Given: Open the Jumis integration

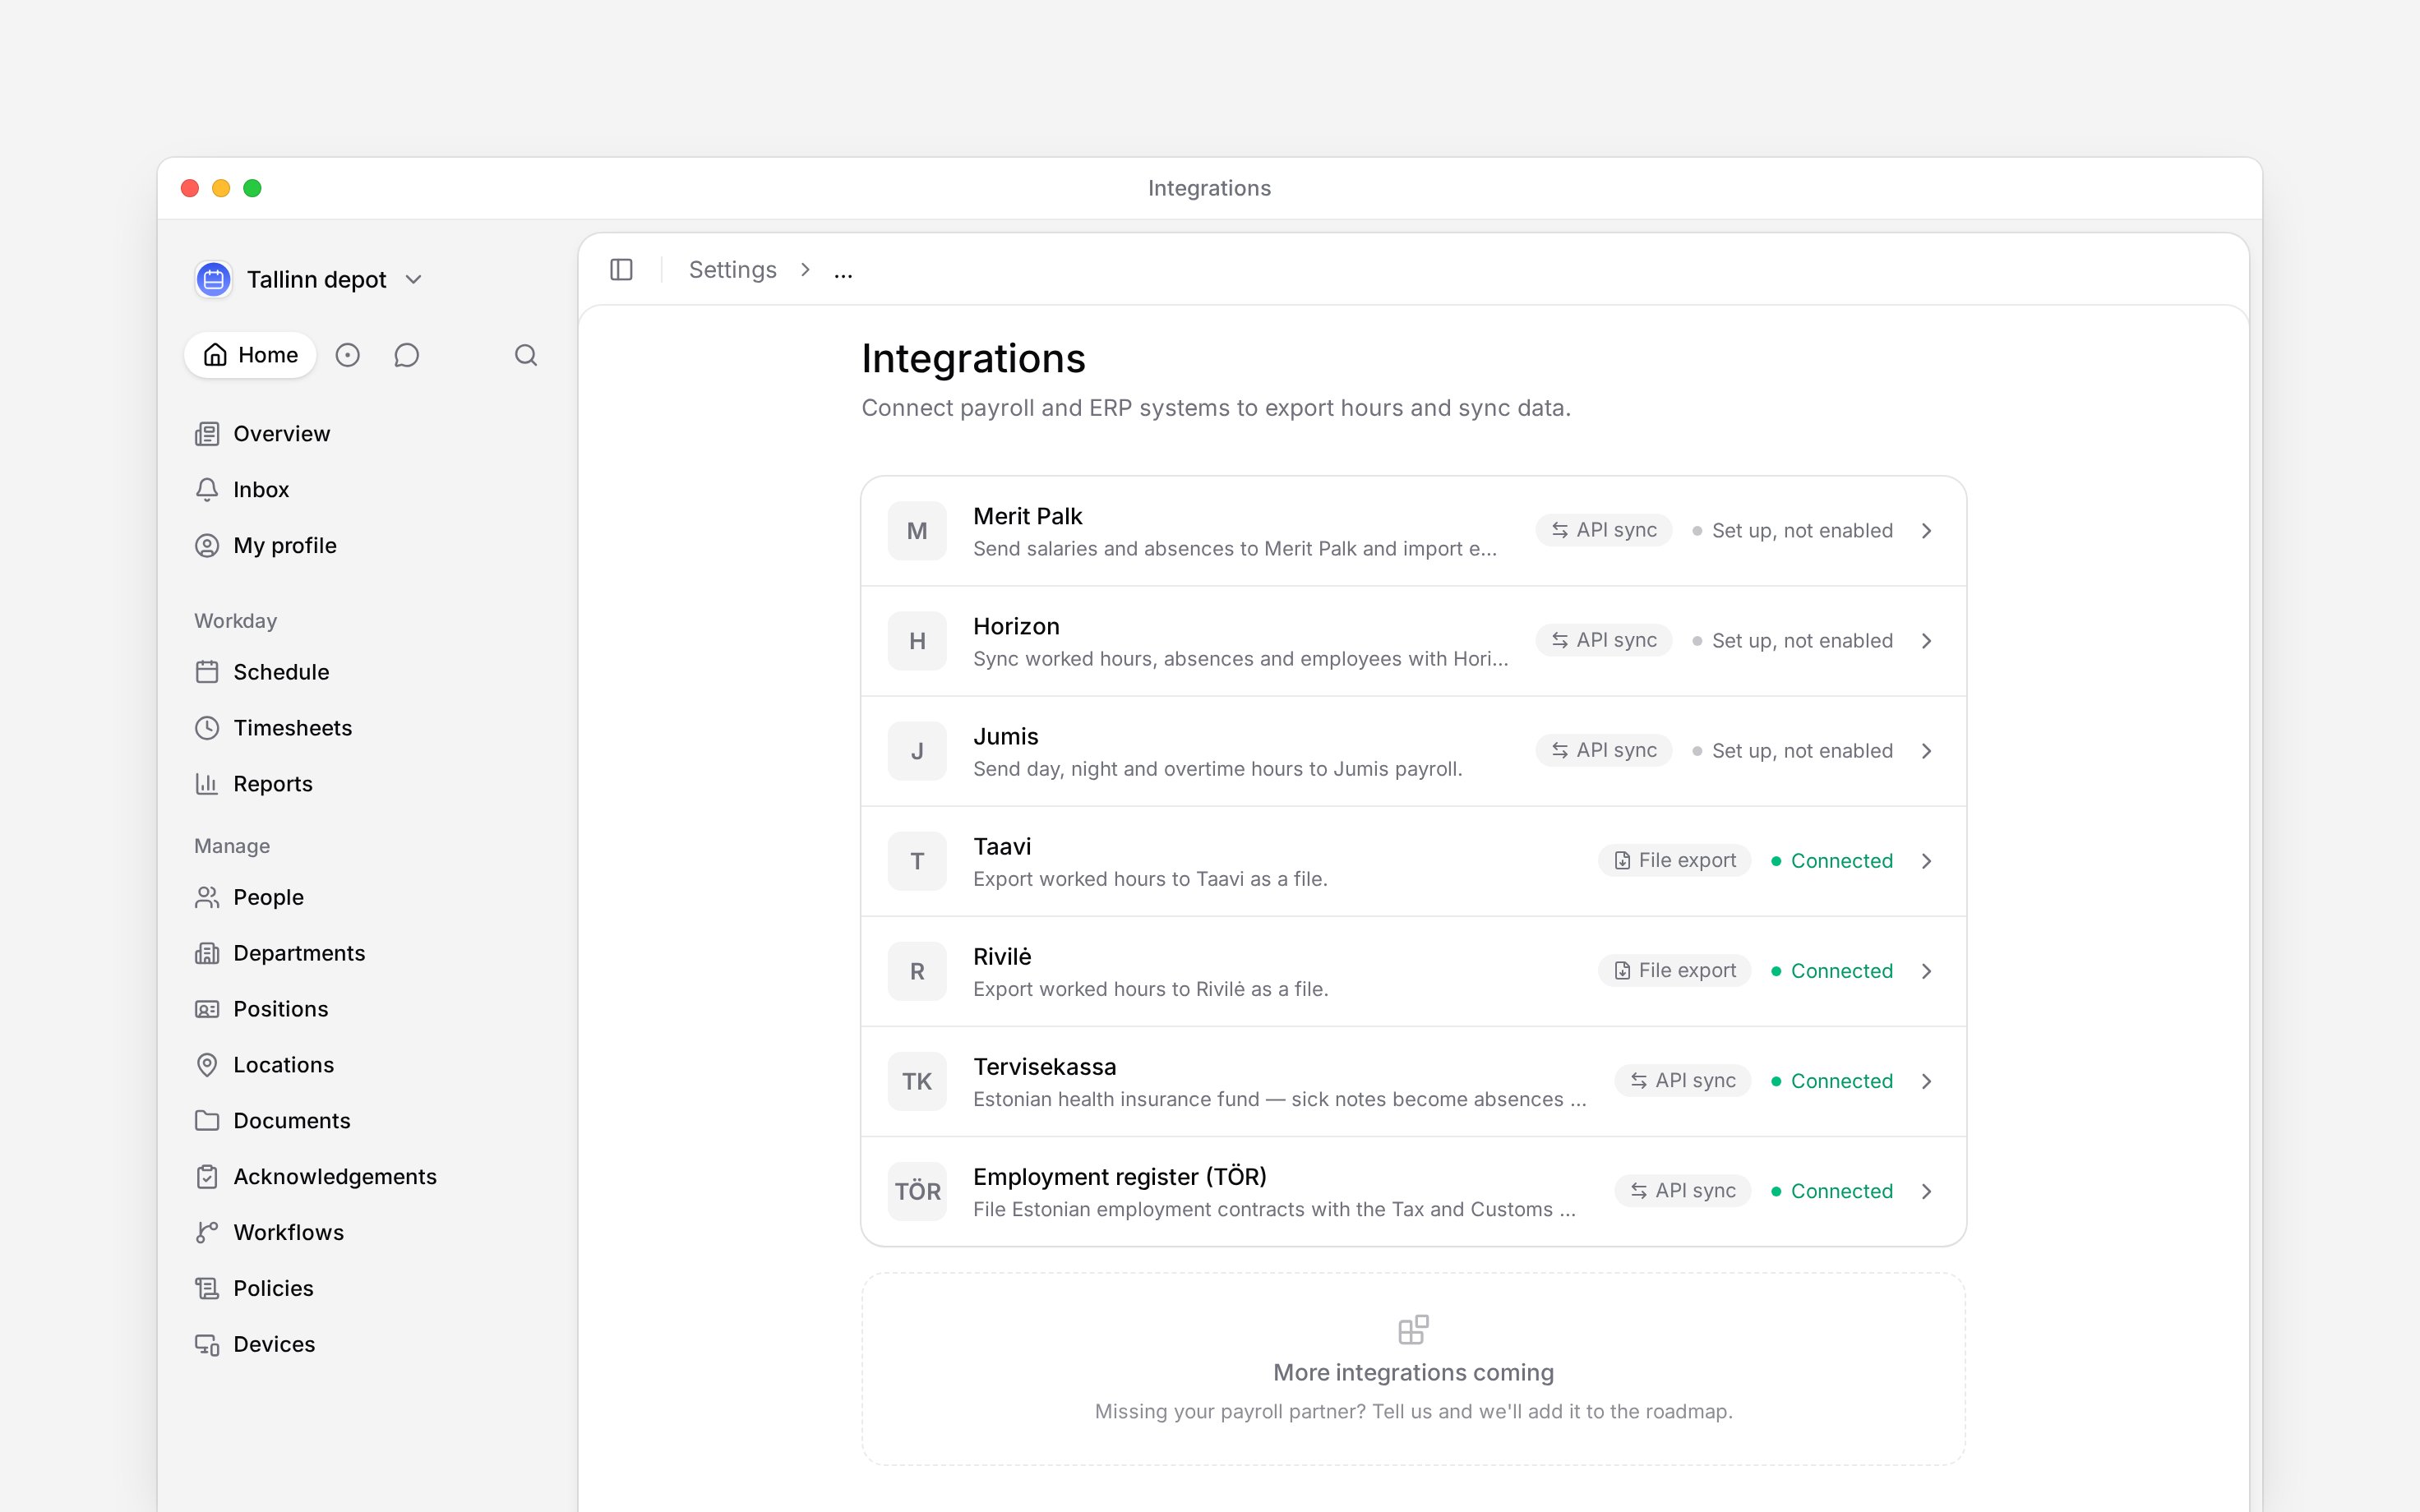Looking at the screenshot, I should click(1413, 751).
